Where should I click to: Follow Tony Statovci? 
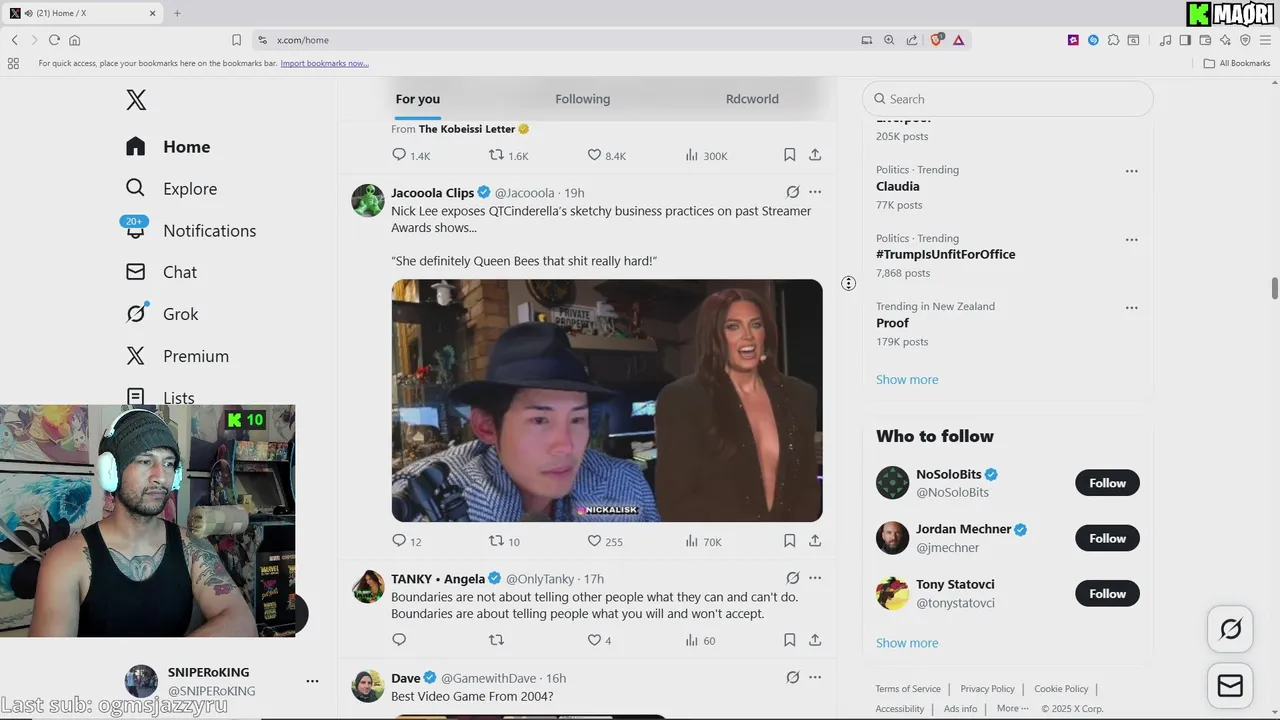(x=1107, y=594)
